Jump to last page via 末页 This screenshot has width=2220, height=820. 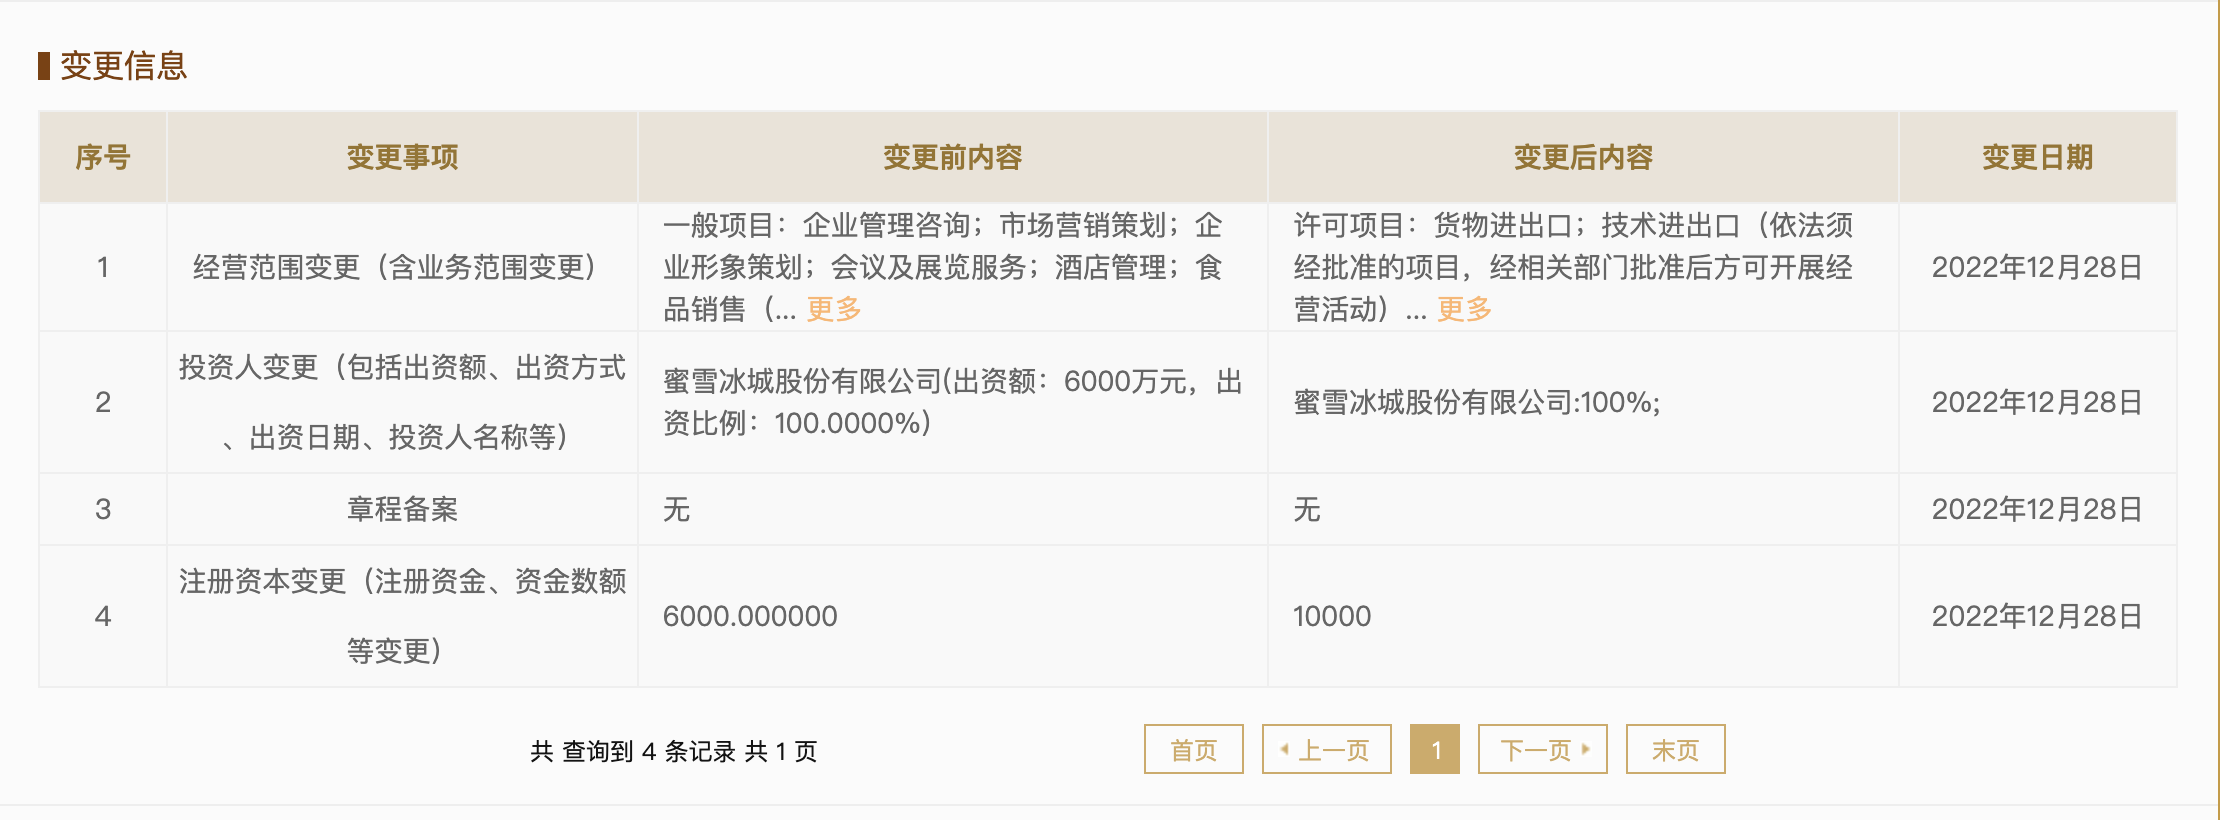[x=1675, y=749]
